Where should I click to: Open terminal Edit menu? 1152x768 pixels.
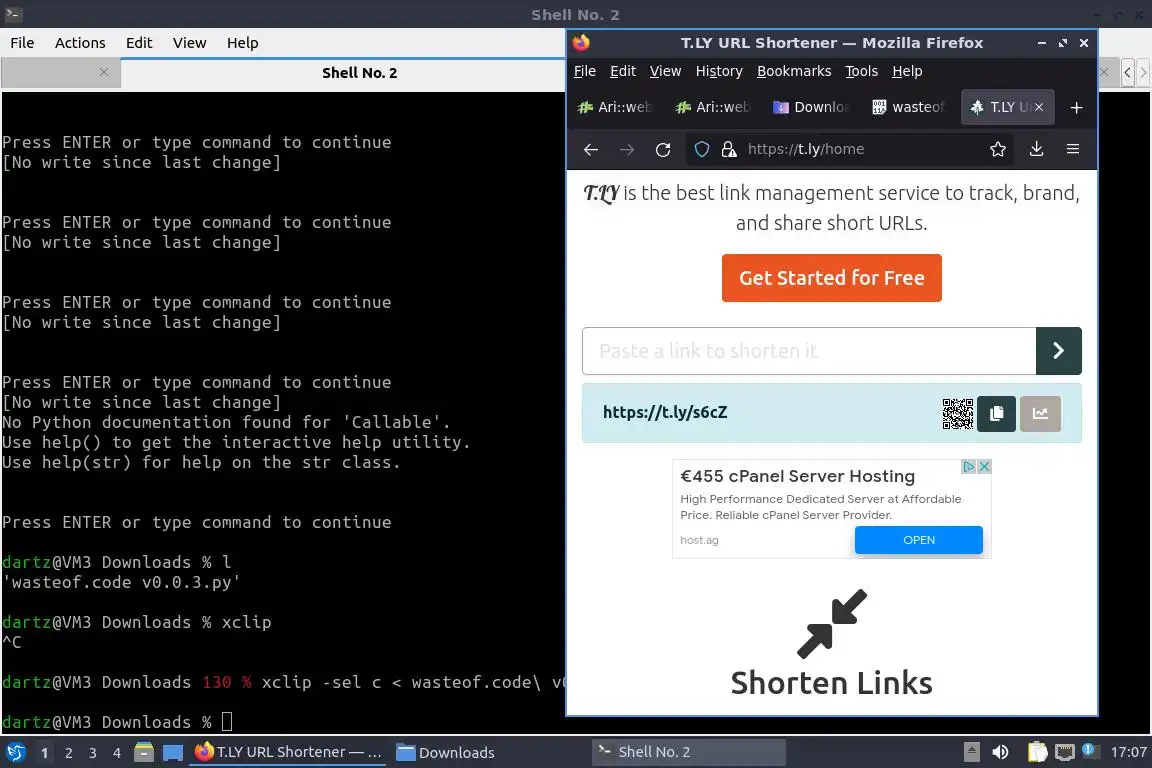coord(139,43)
